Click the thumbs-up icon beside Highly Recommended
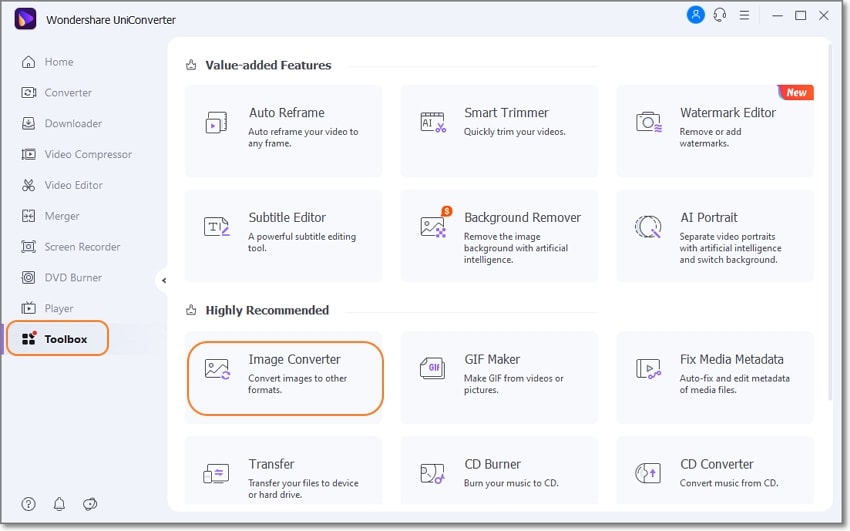Viewport: 850px width, 531px height. point(191,310)
